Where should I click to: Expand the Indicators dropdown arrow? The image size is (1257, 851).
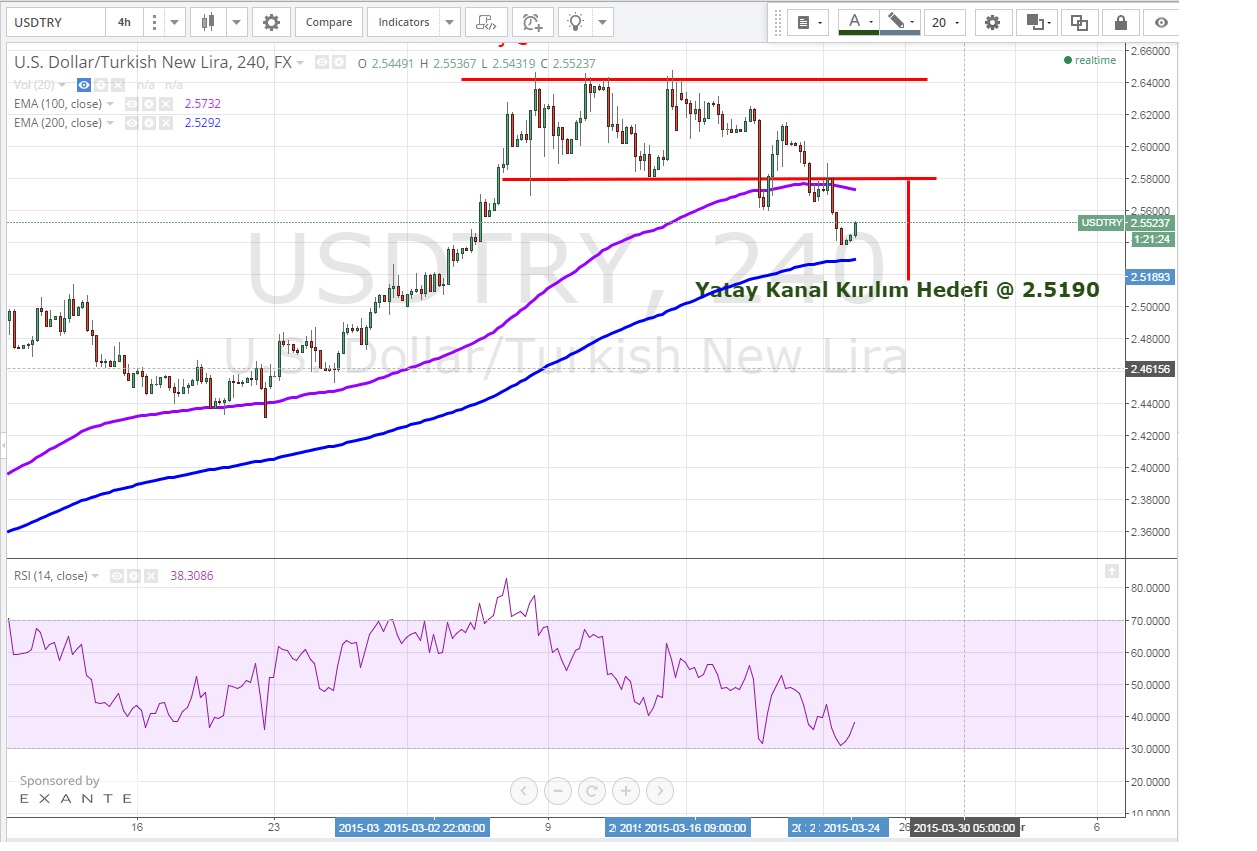point(449,22)
